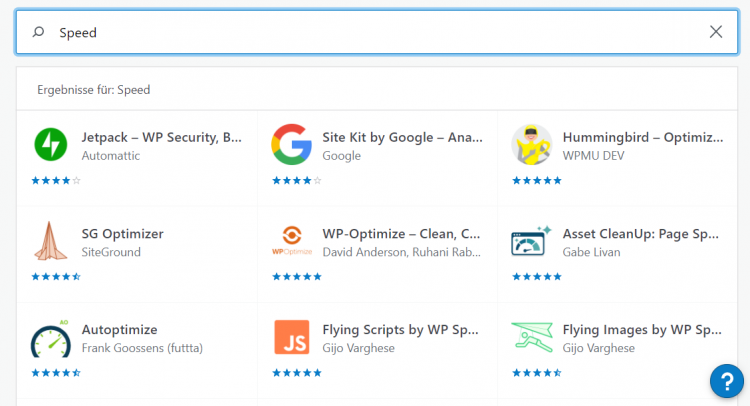Open the blue question mark help button
The width and height of the screenshot is (750, 406).
[x=727, y=381]
